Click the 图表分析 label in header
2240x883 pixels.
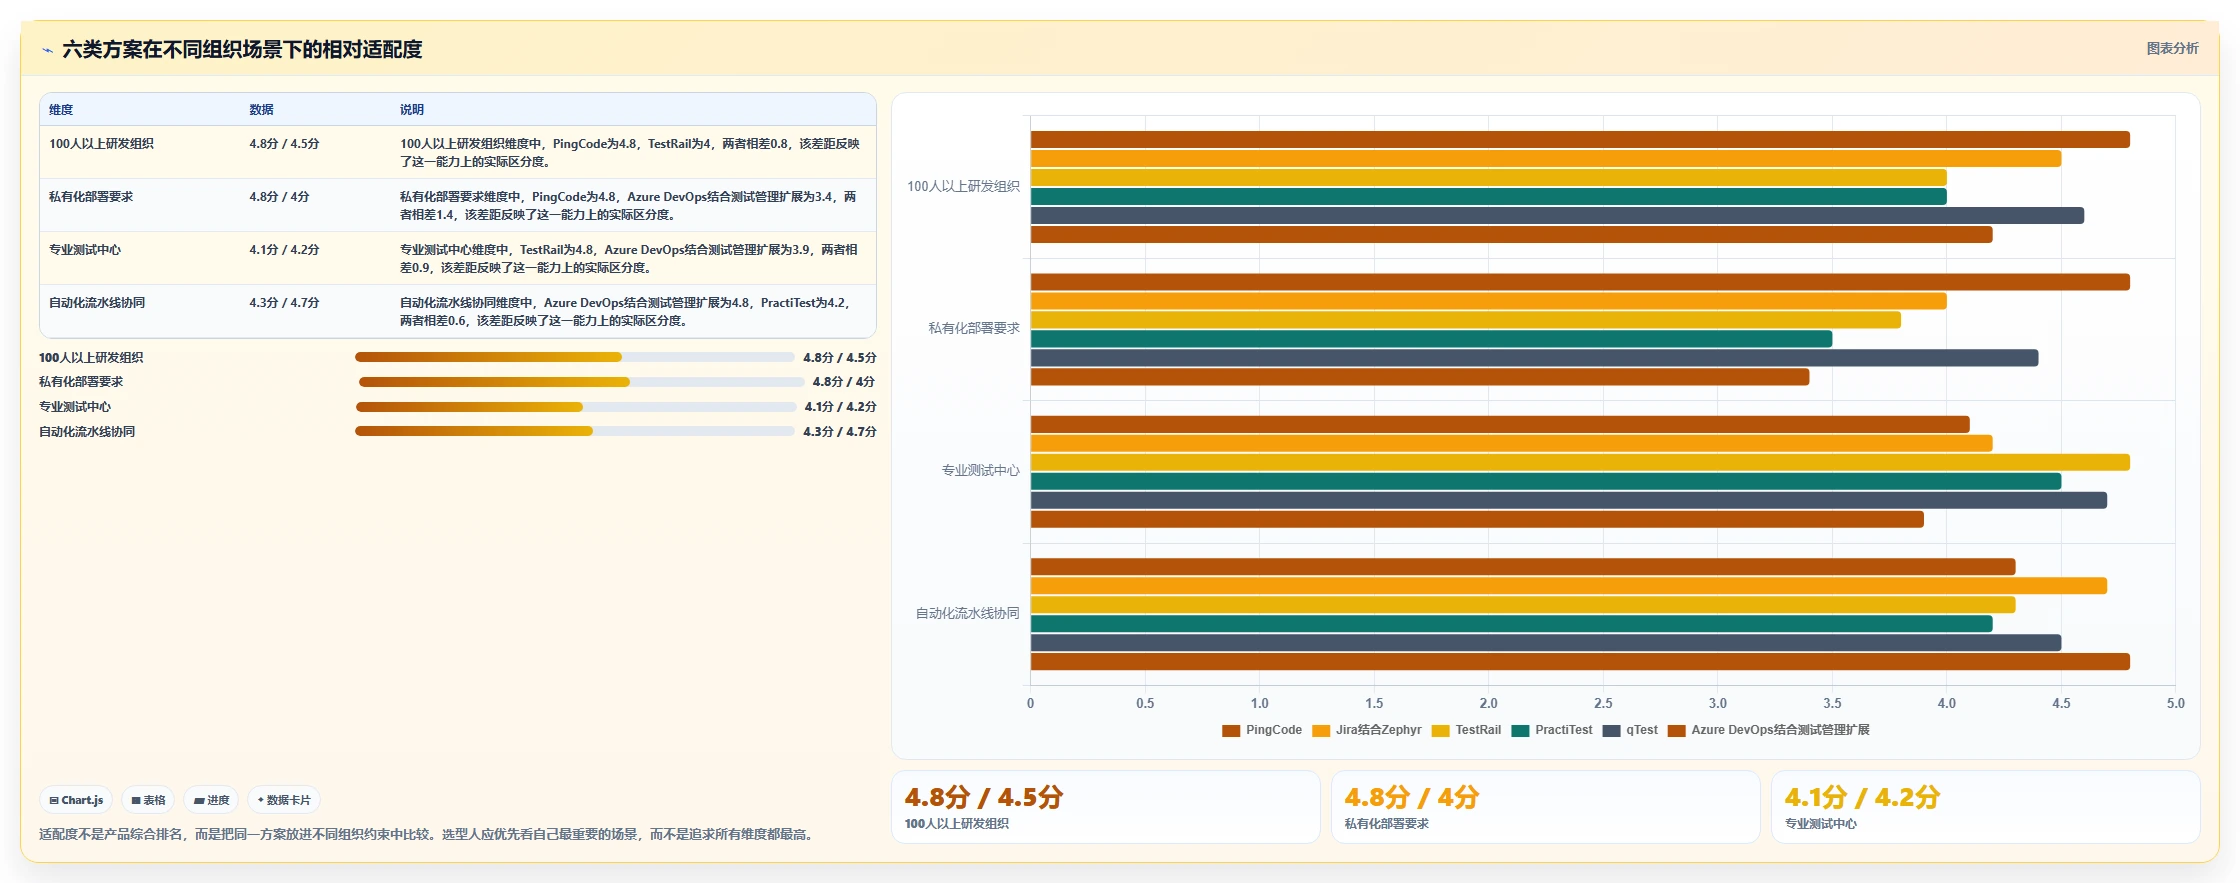(2172, 48)
